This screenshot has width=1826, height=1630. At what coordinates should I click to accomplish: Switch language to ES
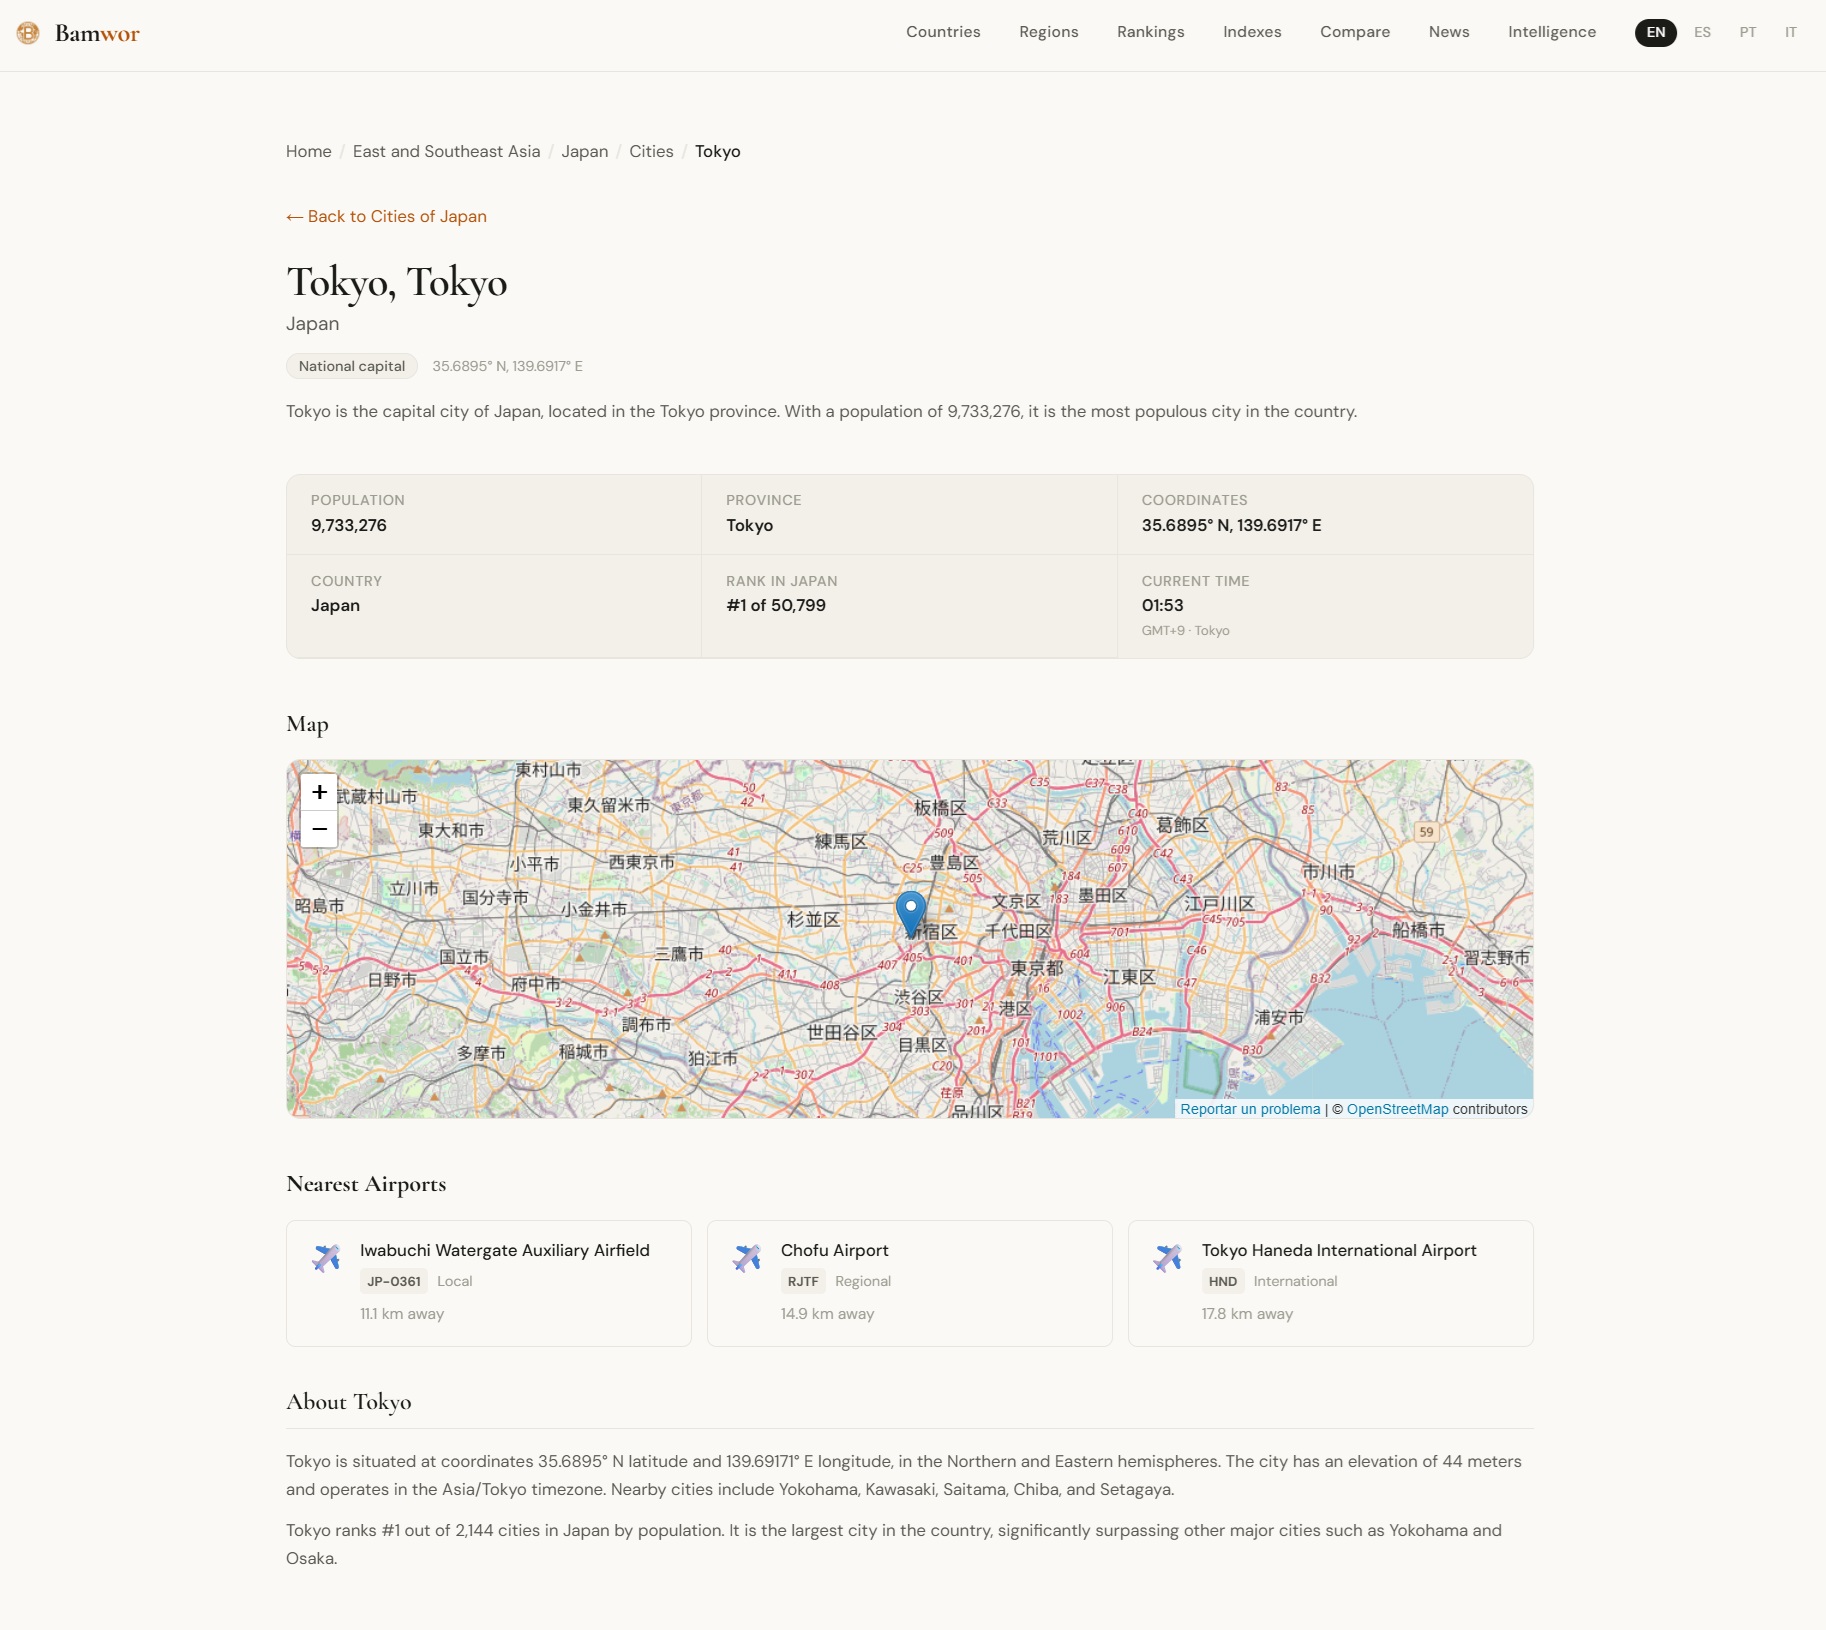[x=1701, y=32]
